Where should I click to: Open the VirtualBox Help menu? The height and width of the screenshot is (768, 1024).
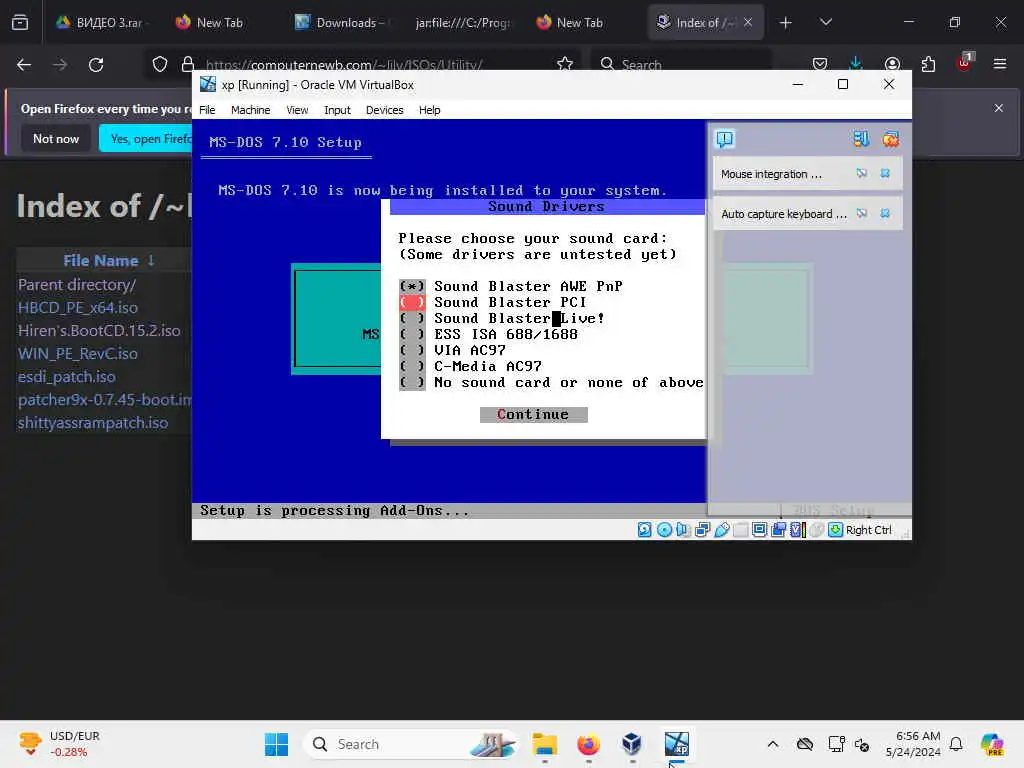click(429, 110)
